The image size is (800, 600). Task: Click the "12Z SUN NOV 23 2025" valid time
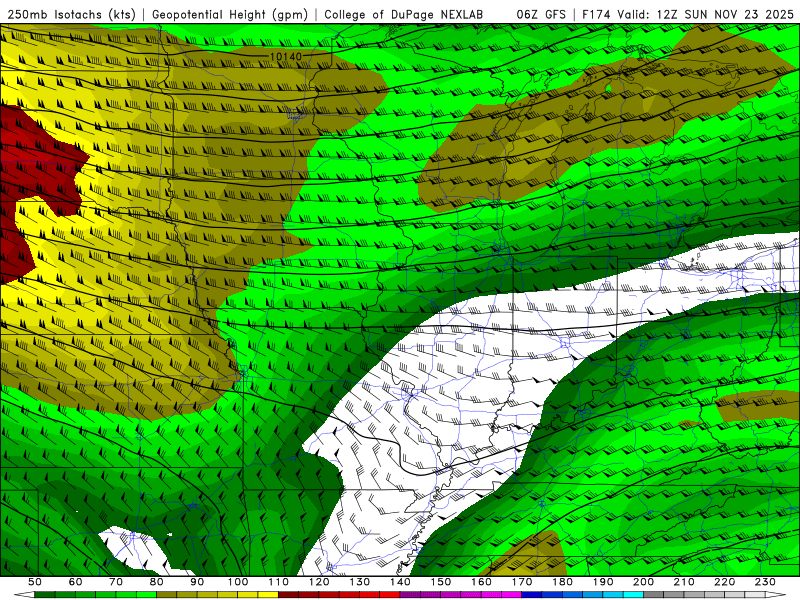(x=725, y=15)
